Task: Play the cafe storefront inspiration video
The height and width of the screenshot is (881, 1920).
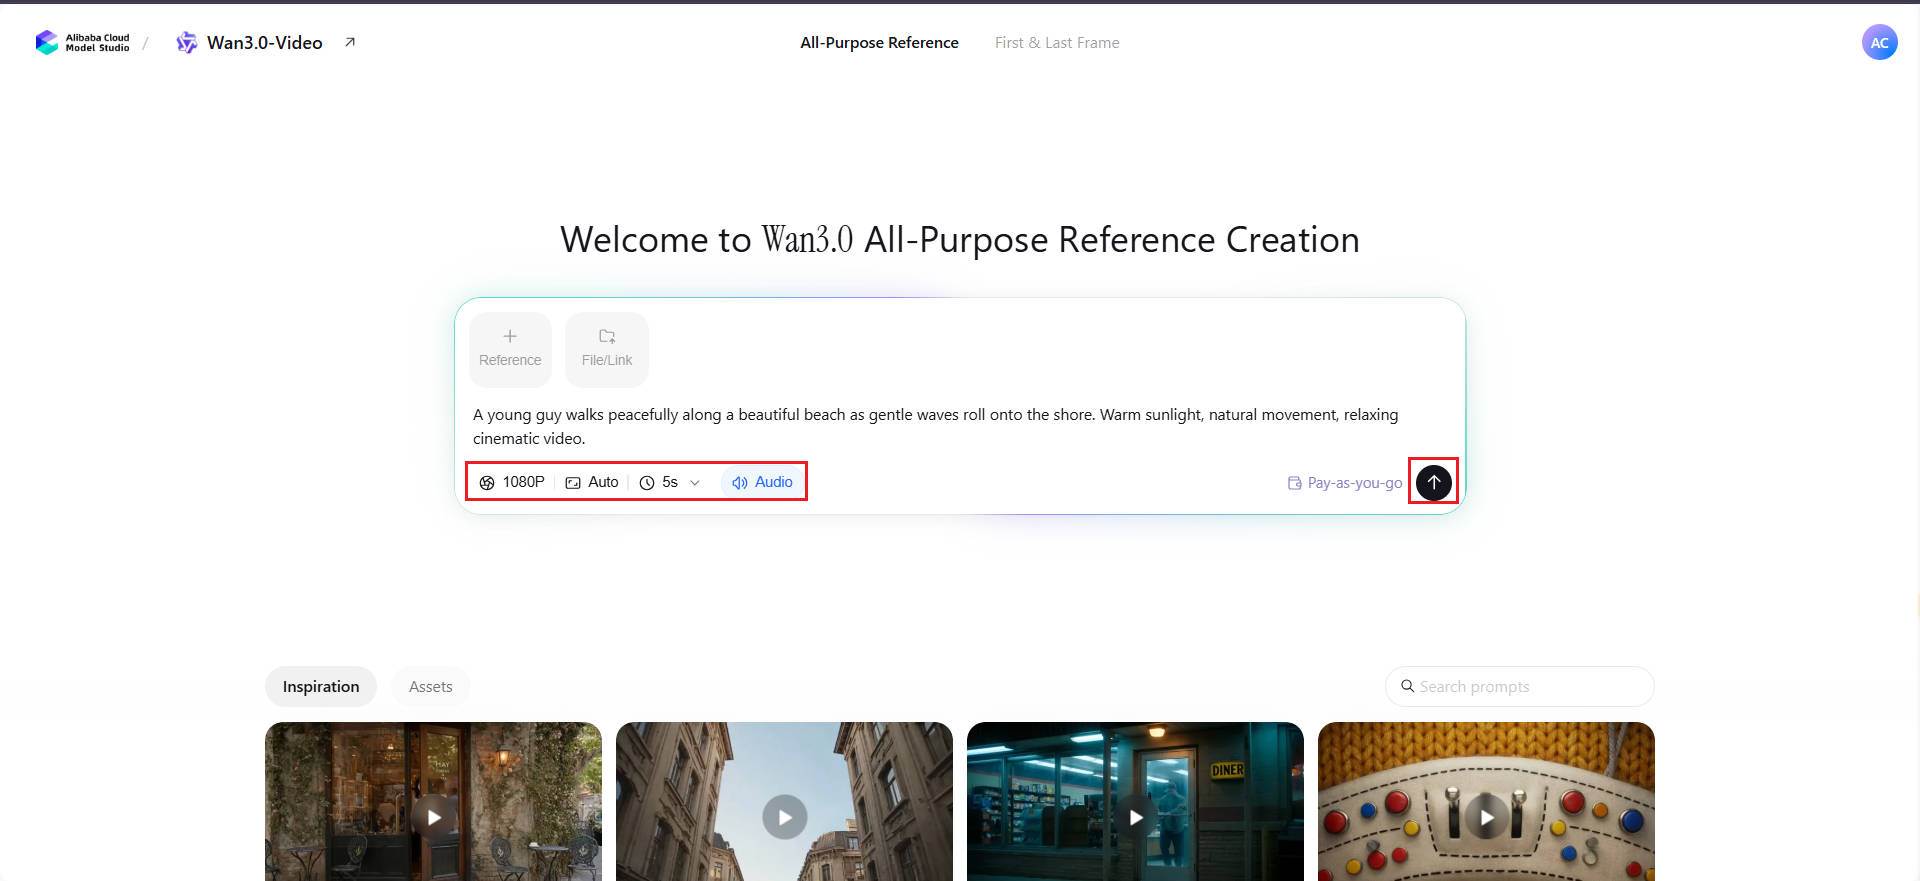Action: coord(433,817)
